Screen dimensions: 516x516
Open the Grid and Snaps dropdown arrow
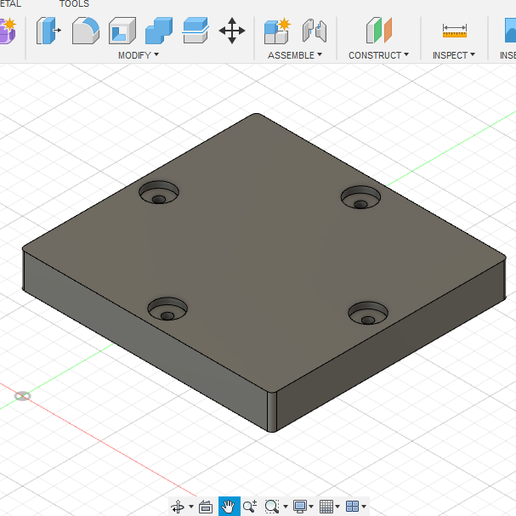point(337,507)
